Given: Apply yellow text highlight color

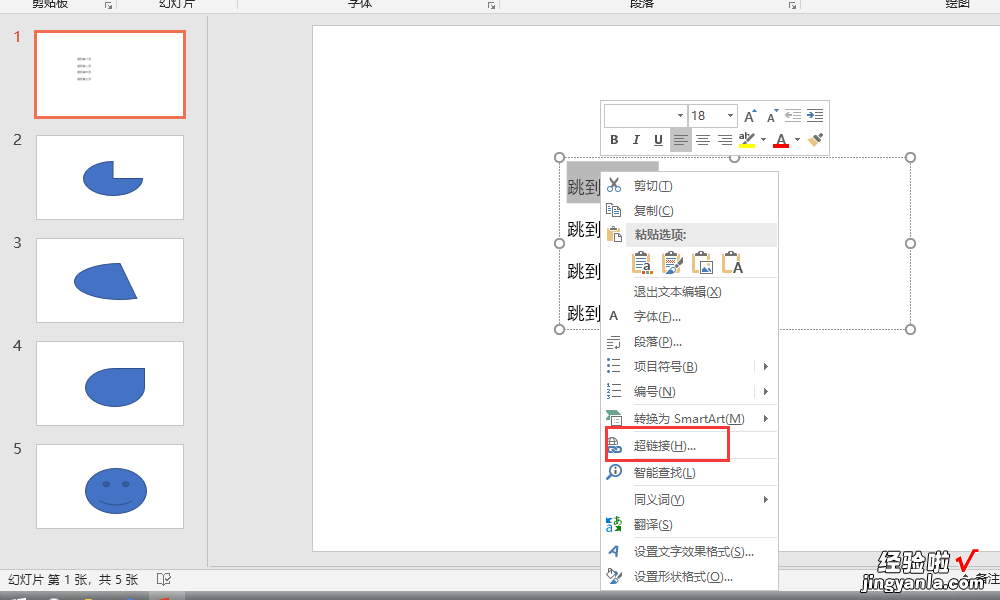Looking at the screenshot, I should (747, 140).
